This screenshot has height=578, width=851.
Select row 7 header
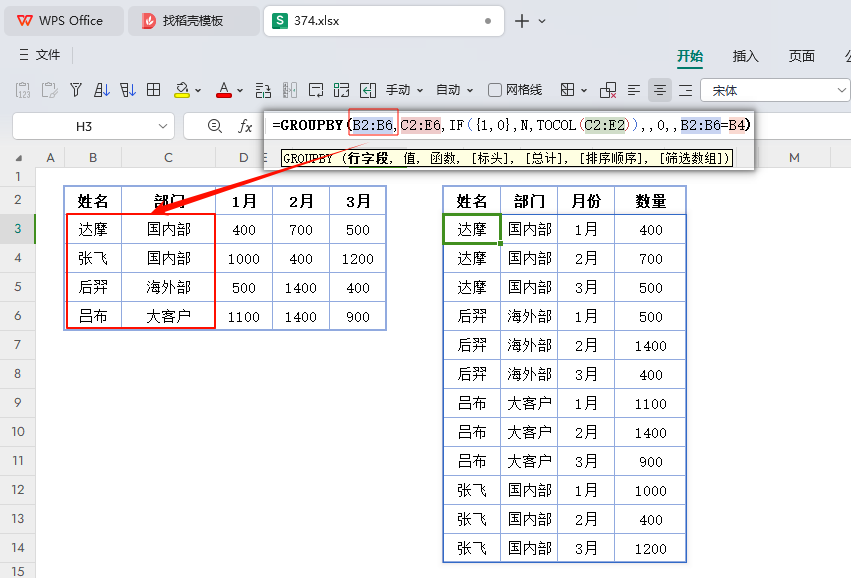click(x=18, y=345)
